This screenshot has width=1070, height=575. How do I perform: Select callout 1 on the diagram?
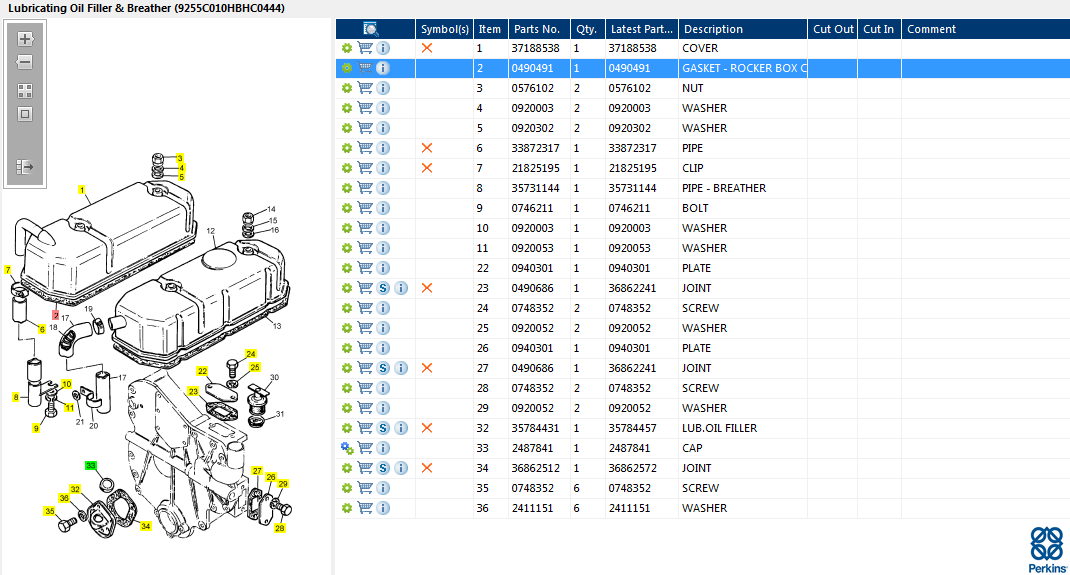[82, 190]
